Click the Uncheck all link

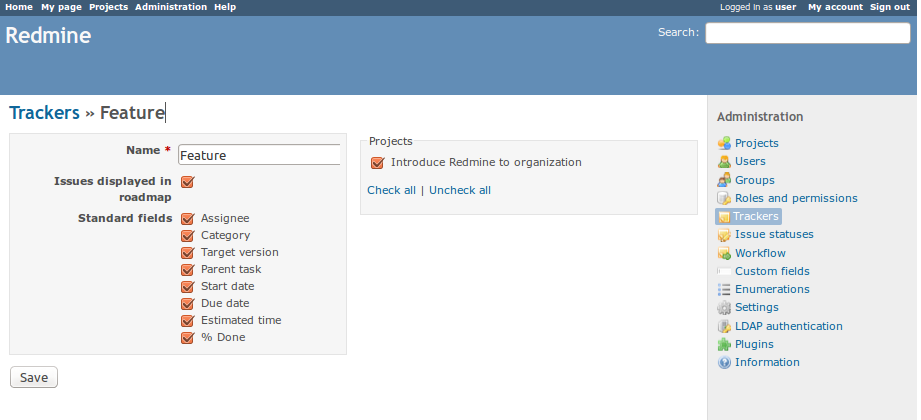click(x=460, y=190)
